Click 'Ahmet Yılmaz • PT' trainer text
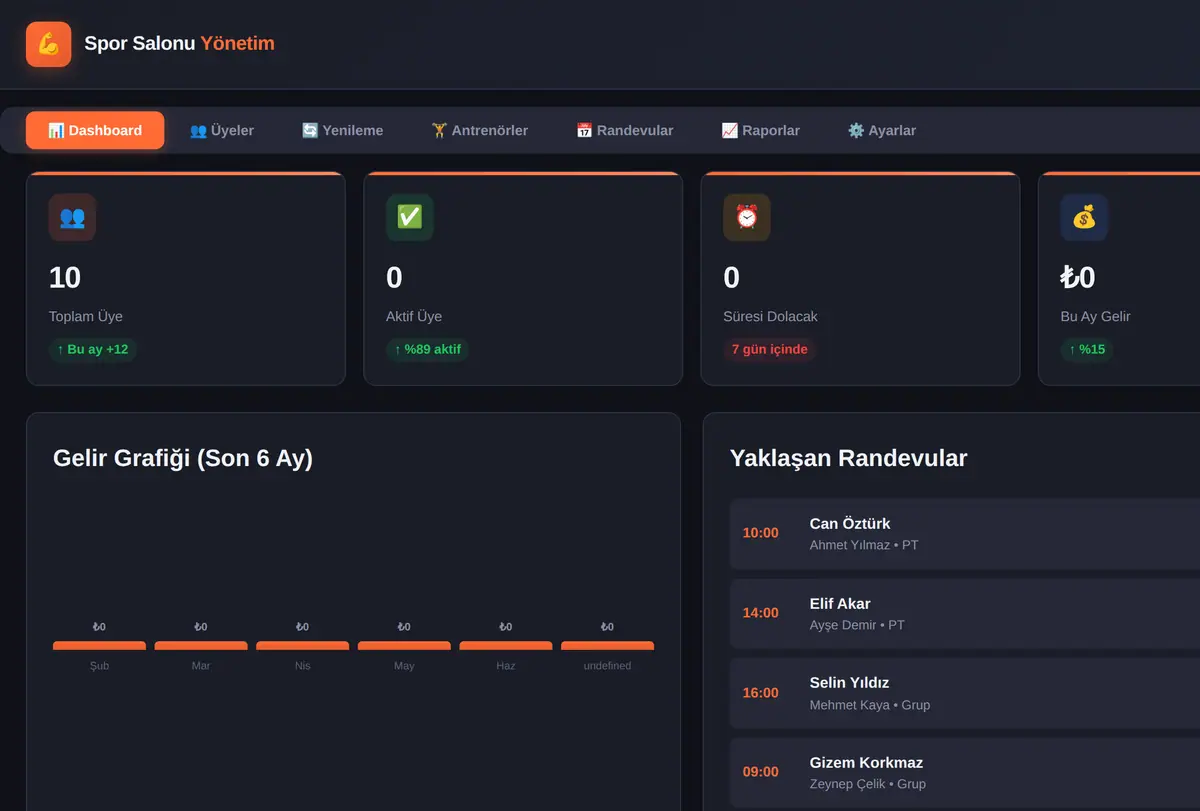 tap(864, 546)
